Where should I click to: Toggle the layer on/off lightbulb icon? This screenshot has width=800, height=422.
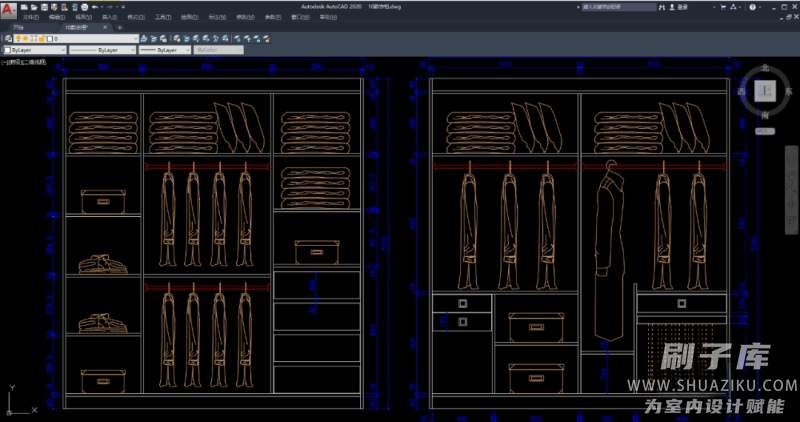19,39
